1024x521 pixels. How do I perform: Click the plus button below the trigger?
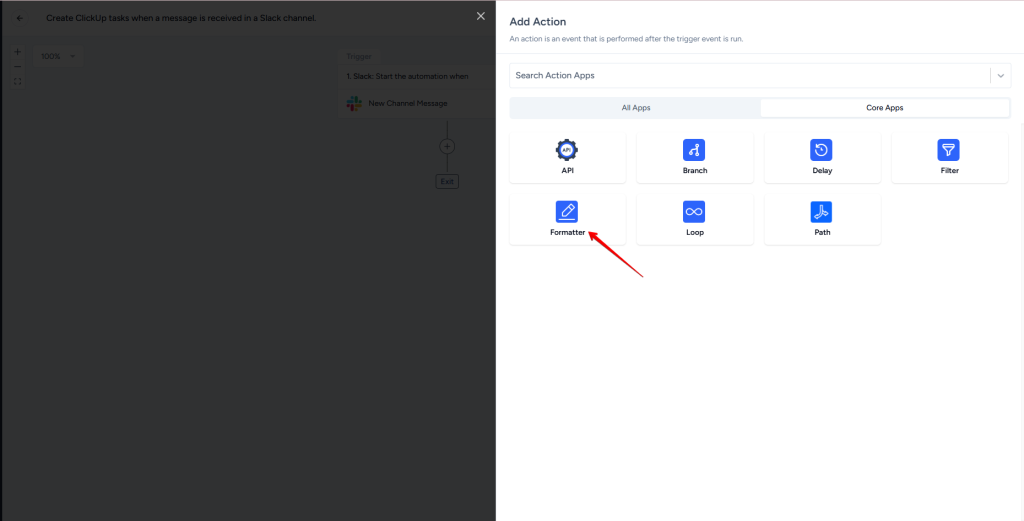coord(447,146)
